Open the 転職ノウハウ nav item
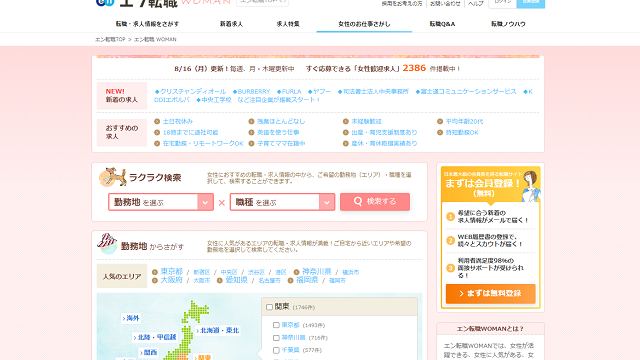Screen dimensions: 640x360 508,24
